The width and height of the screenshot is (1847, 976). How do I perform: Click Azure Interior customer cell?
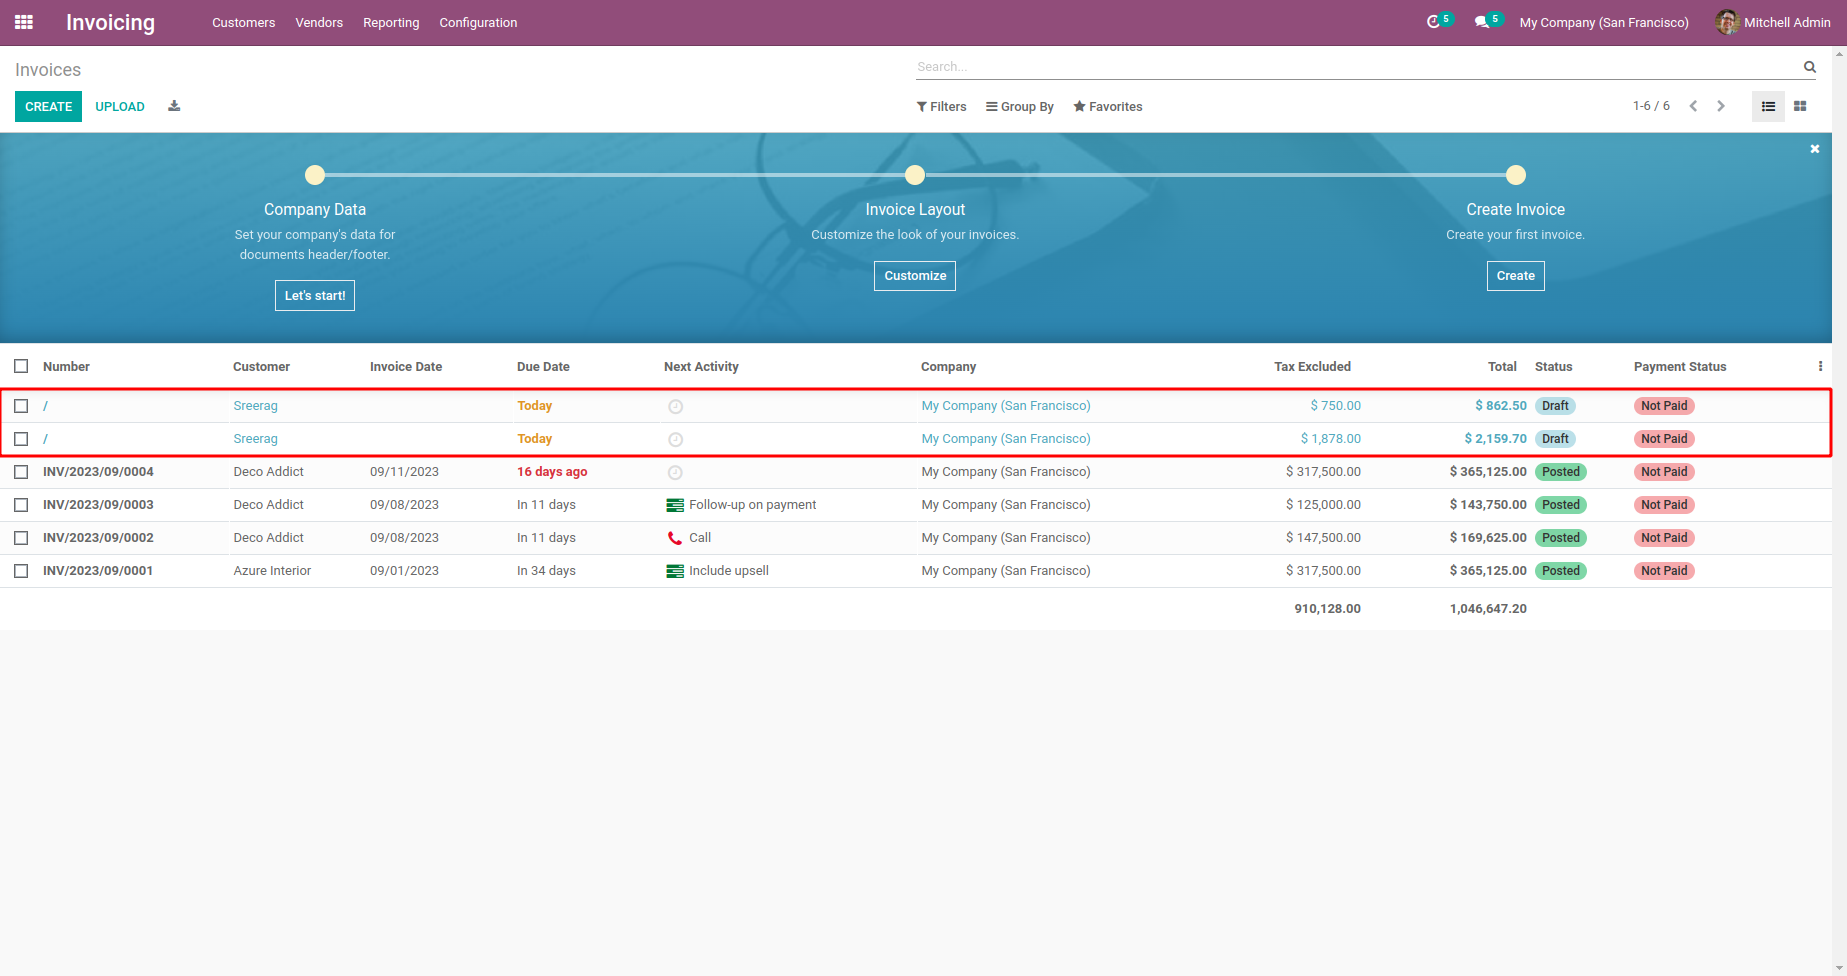pyautogui.click(x=272, y=571)
